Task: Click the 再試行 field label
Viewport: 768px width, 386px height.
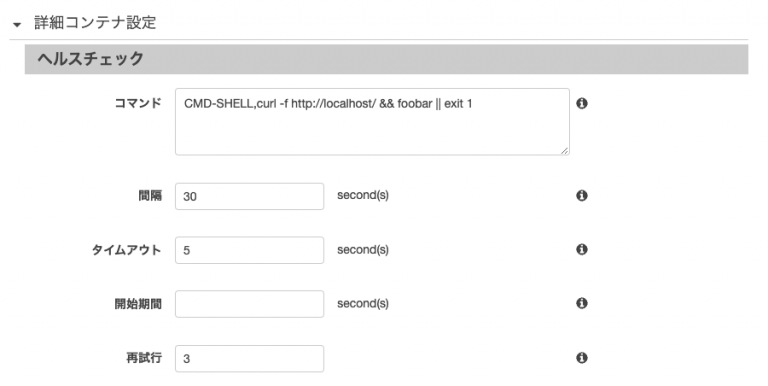Action: pos(144,358)
